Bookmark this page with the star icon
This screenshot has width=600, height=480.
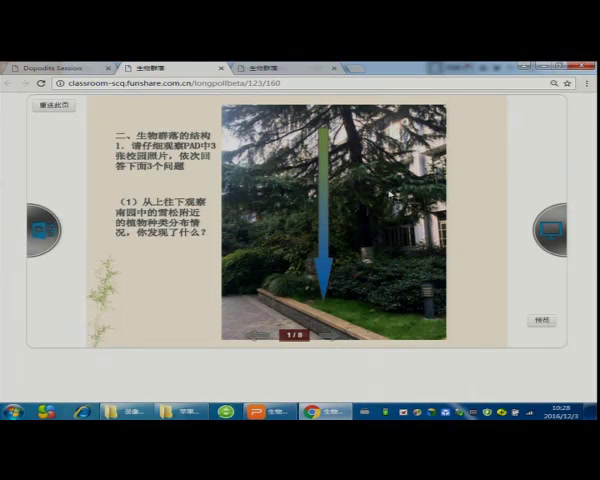568,83
